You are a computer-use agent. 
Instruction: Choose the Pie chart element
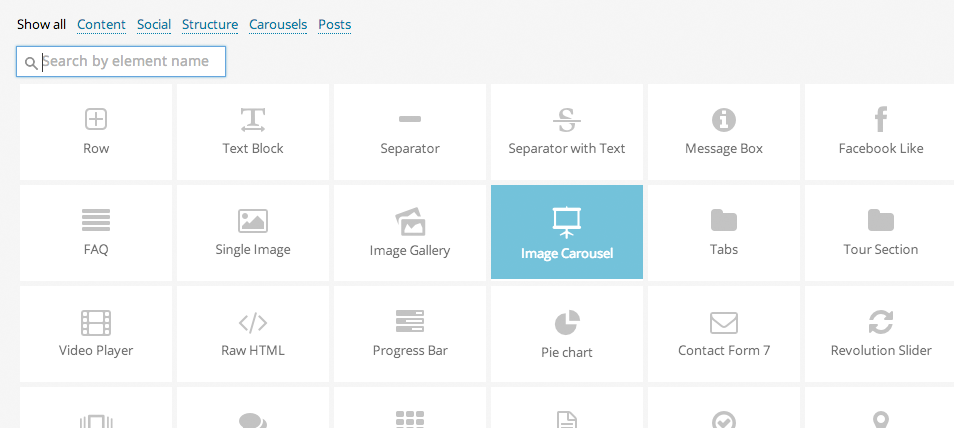pos(567,334)
